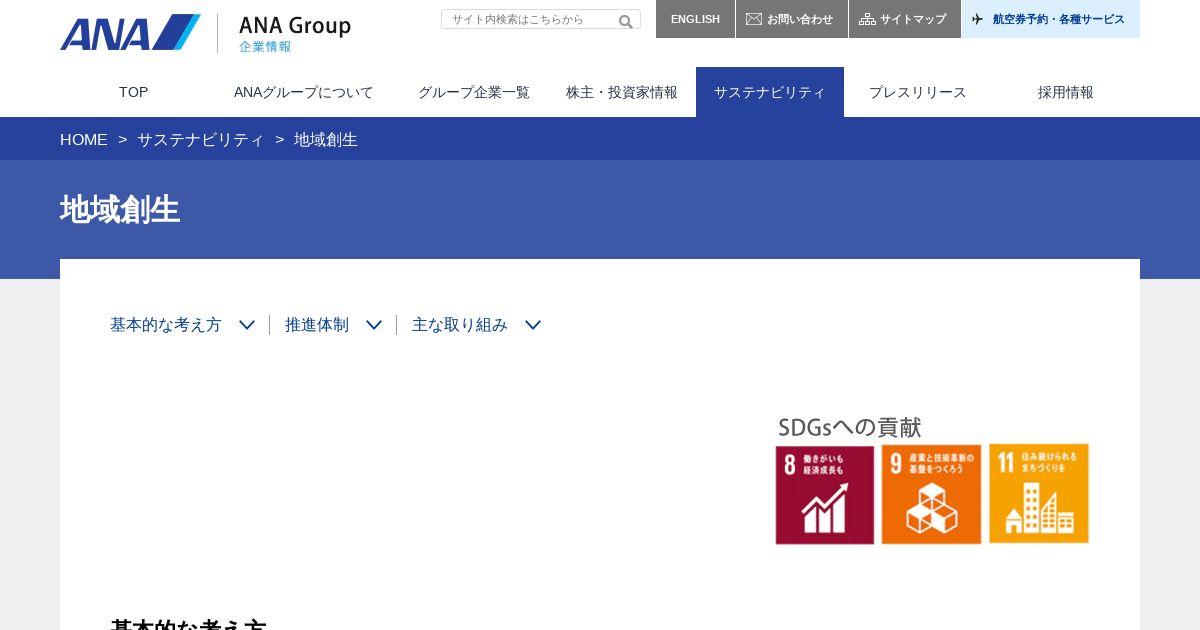Jump to 主な取り組み section
Image resolution: width=1200 pixels, height=630 pixels.
point(460,325)
